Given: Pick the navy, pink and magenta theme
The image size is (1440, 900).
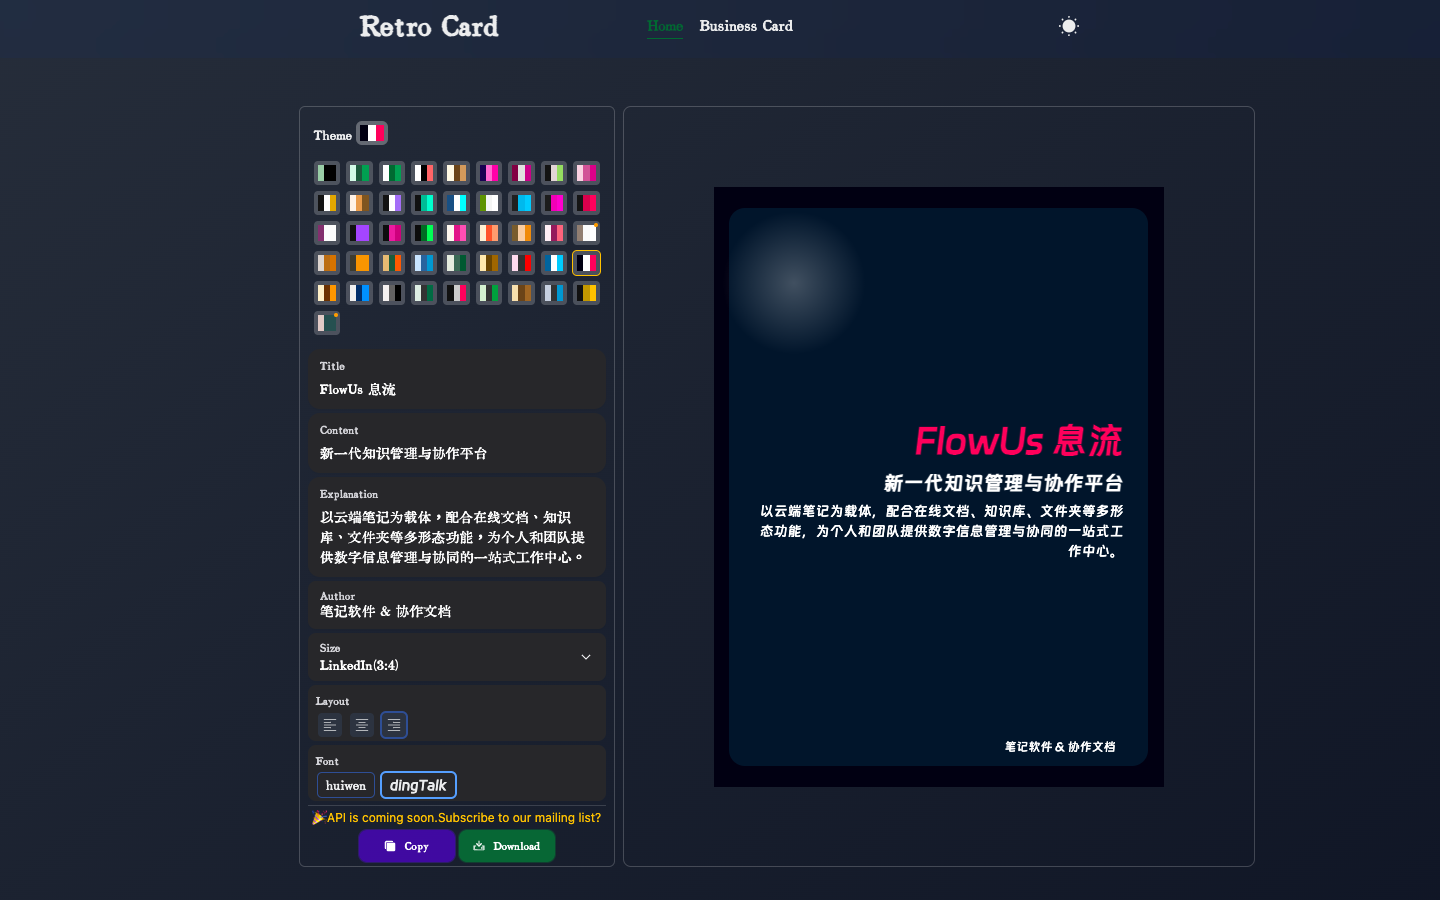Looking at the screenshot, I should (489, 173).
